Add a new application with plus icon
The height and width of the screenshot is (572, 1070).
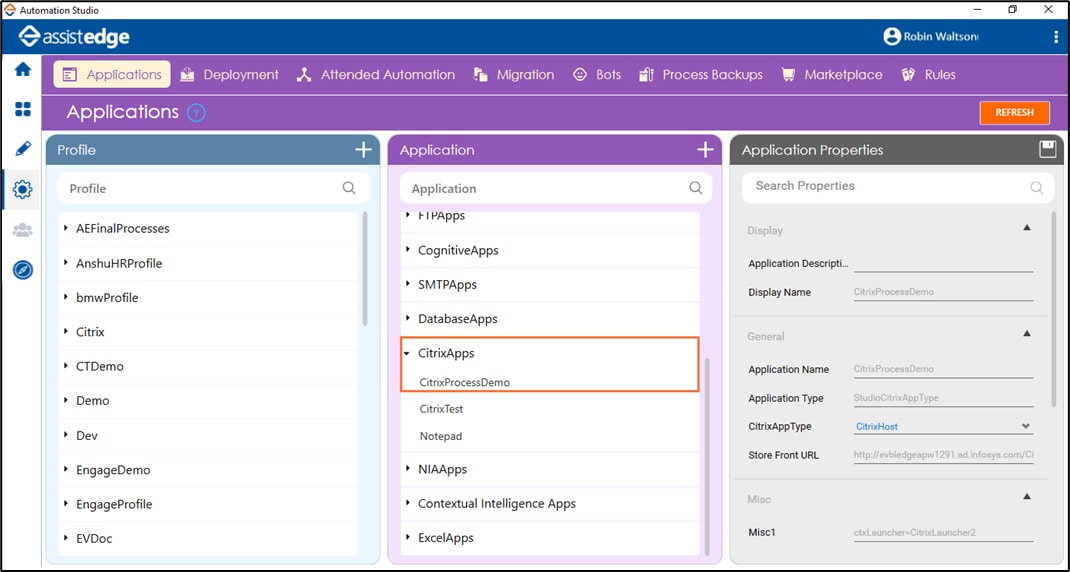(705, 150)
